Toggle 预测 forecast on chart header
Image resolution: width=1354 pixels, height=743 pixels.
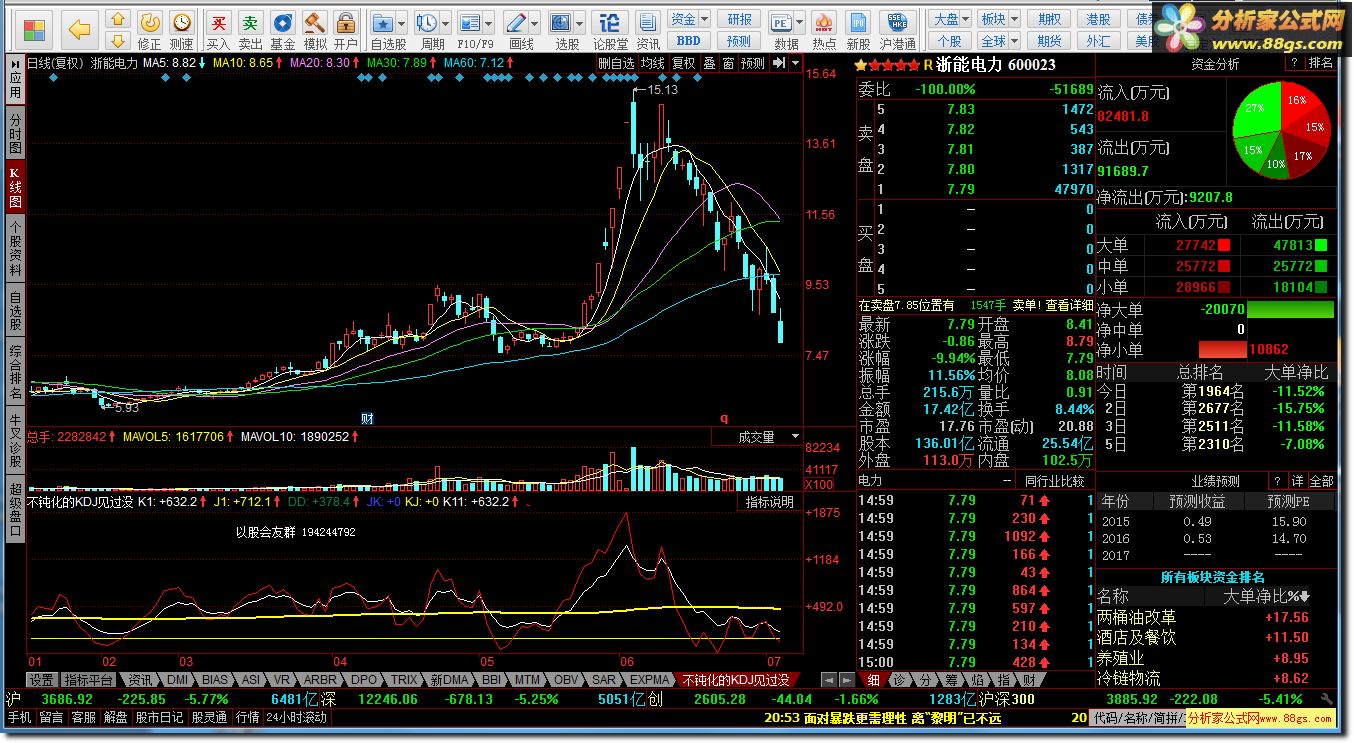[753, 63]
